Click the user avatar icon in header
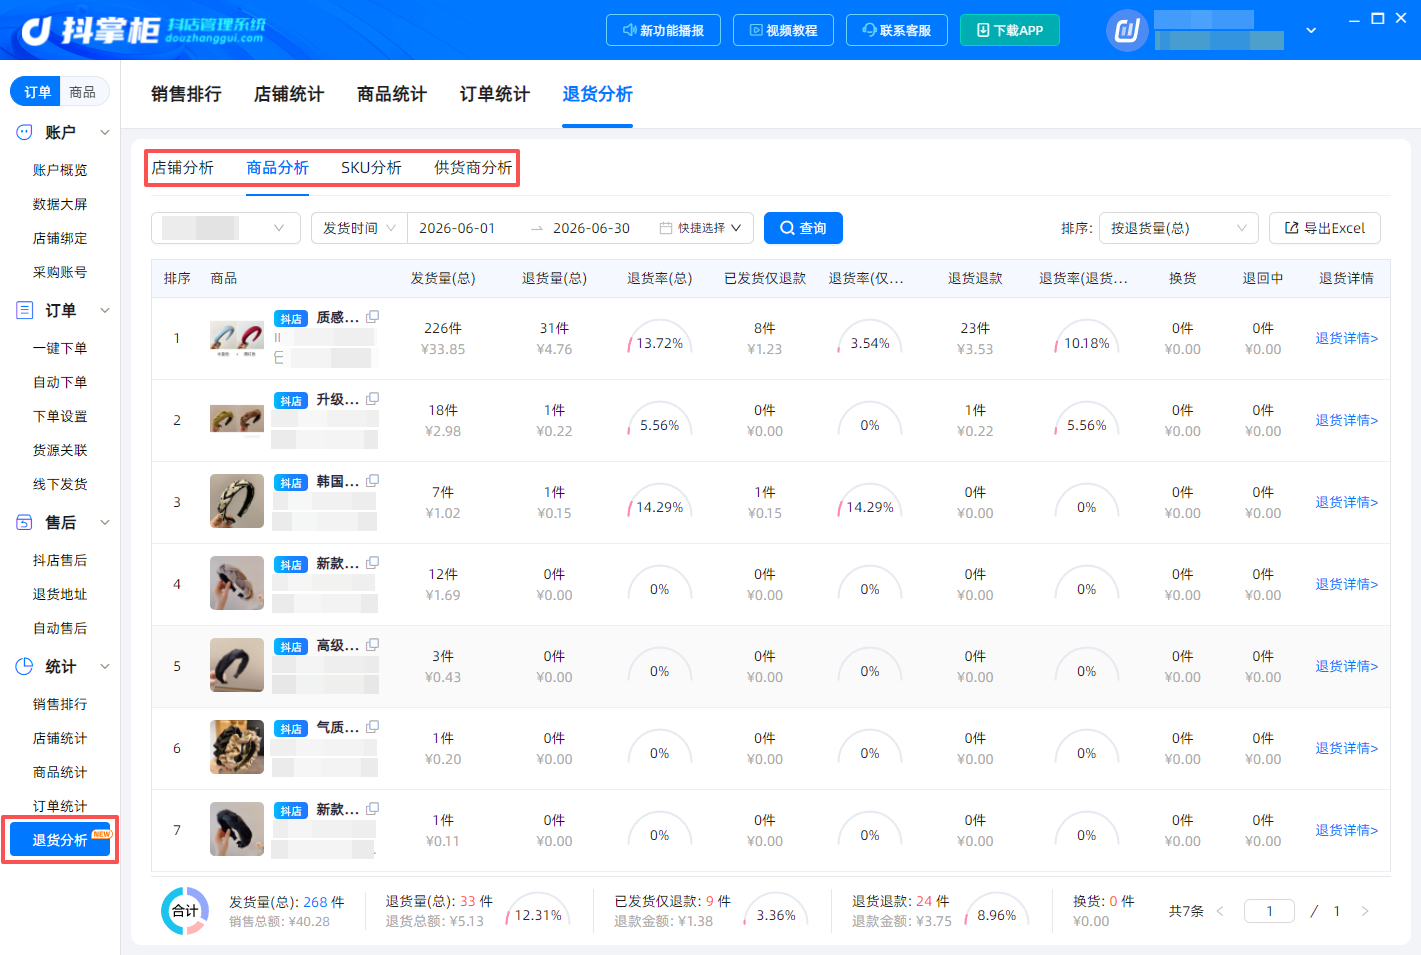The height and width of the screenshot is (955, 1421). [1127, 31]
